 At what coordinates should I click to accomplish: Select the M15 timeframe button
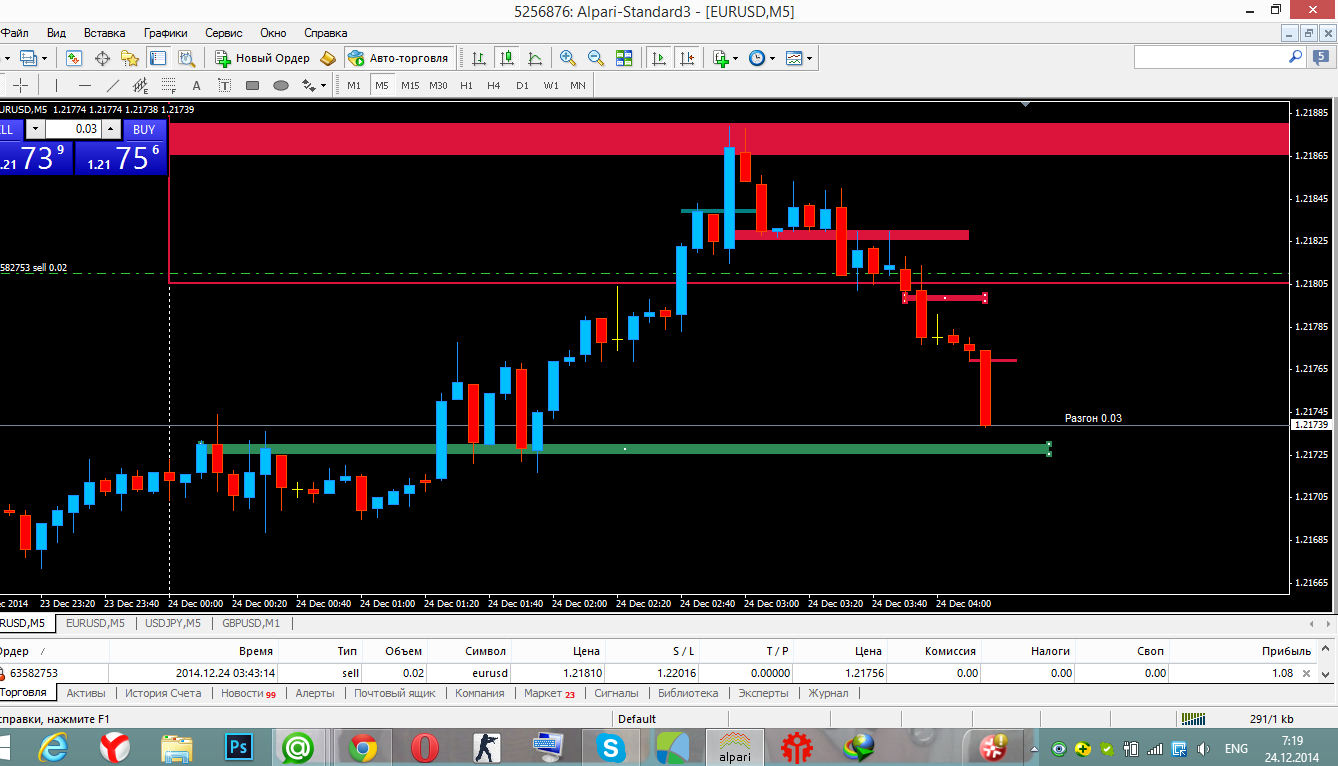(x=410, y=85)
